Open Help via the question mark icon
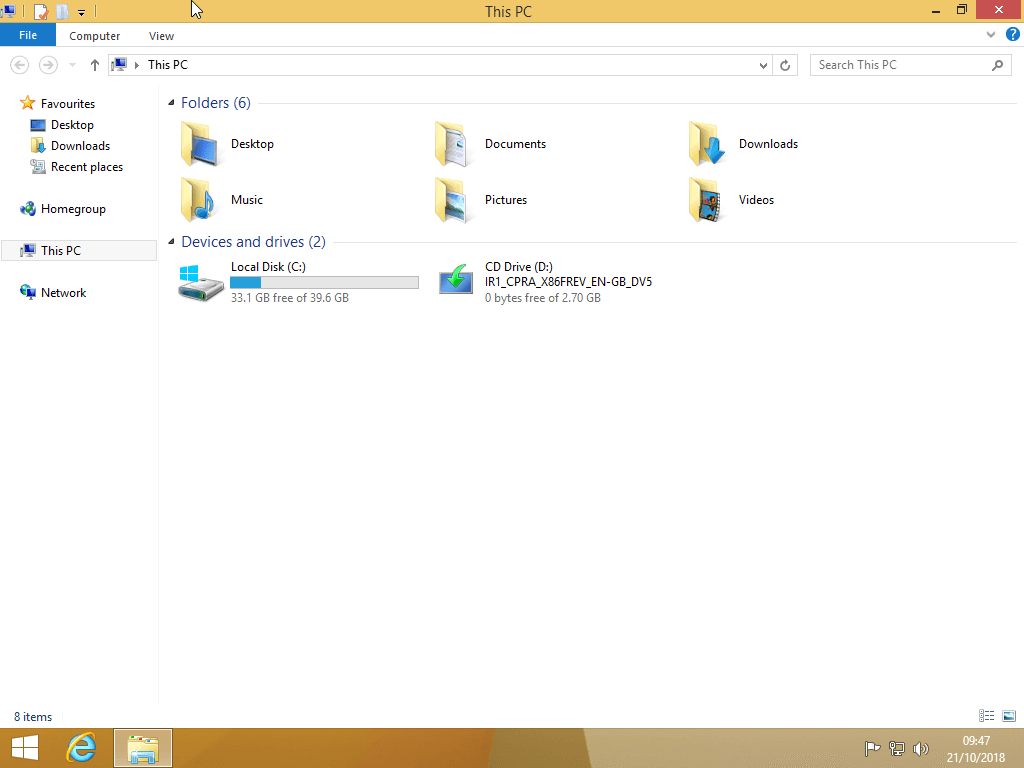Viewport: 1024px width, 768px height. click(x=1013, y=35)
